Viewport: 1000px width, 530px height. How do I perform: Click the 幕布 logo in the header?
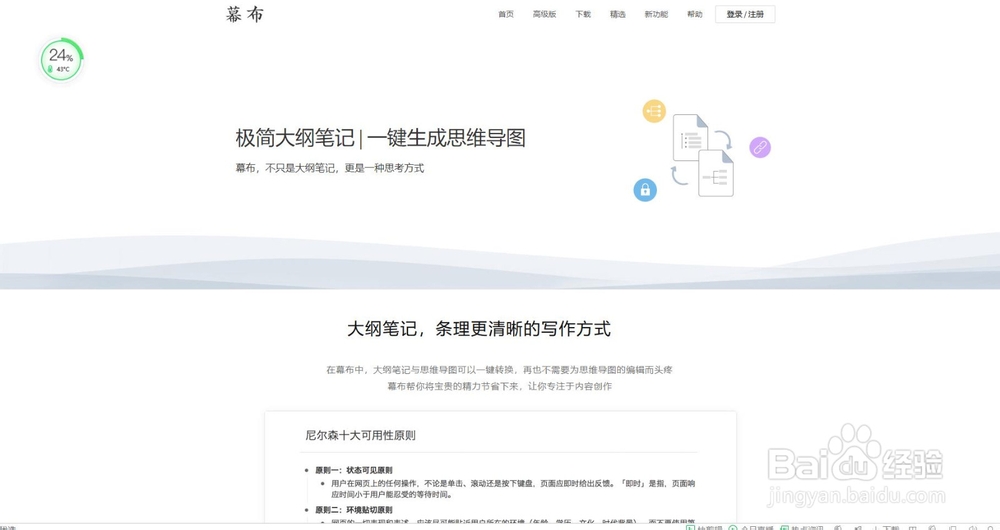coord(245,14)
